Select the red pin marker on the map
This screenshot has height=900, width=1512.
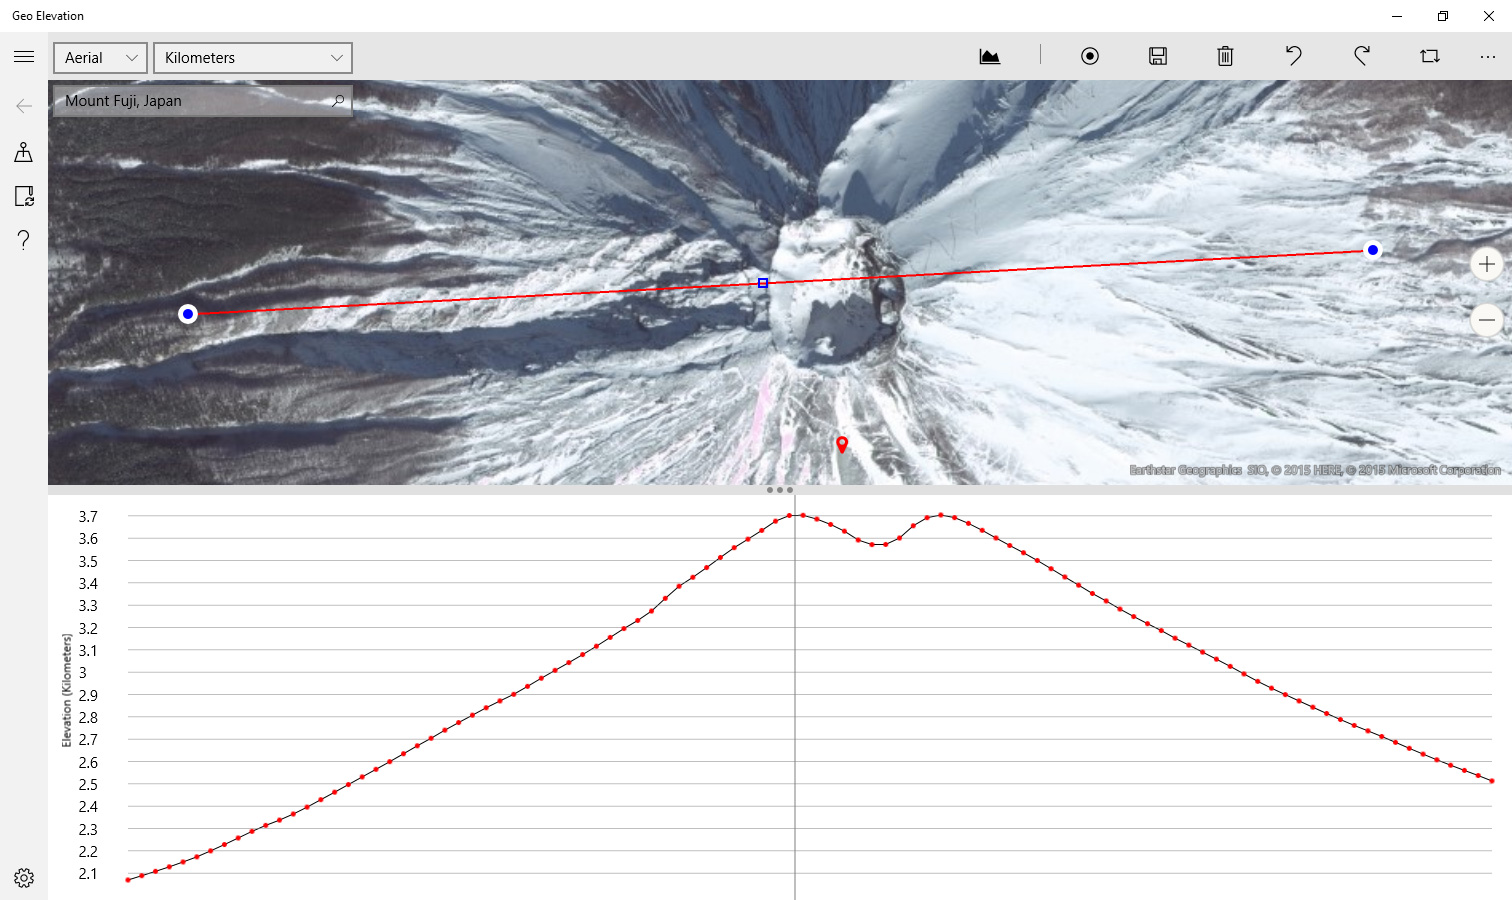click(x=842, y=444)
